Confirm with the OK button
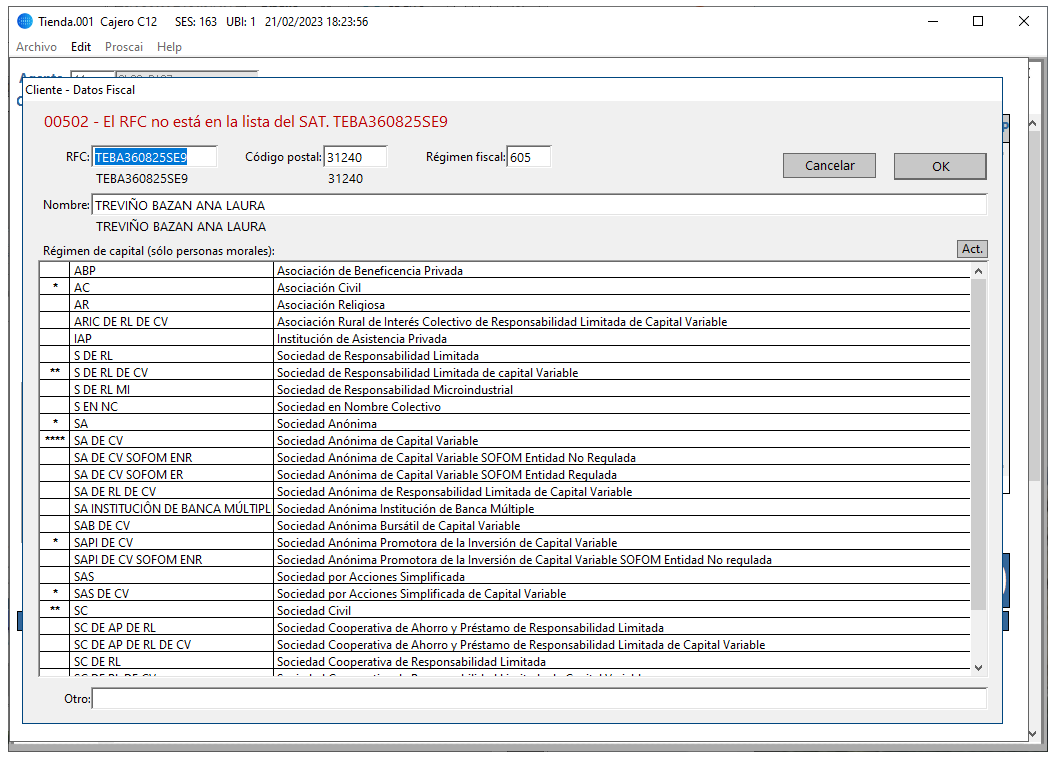Image resolution: width=1053 pixels, height=760 pixels. pos(940,167)
